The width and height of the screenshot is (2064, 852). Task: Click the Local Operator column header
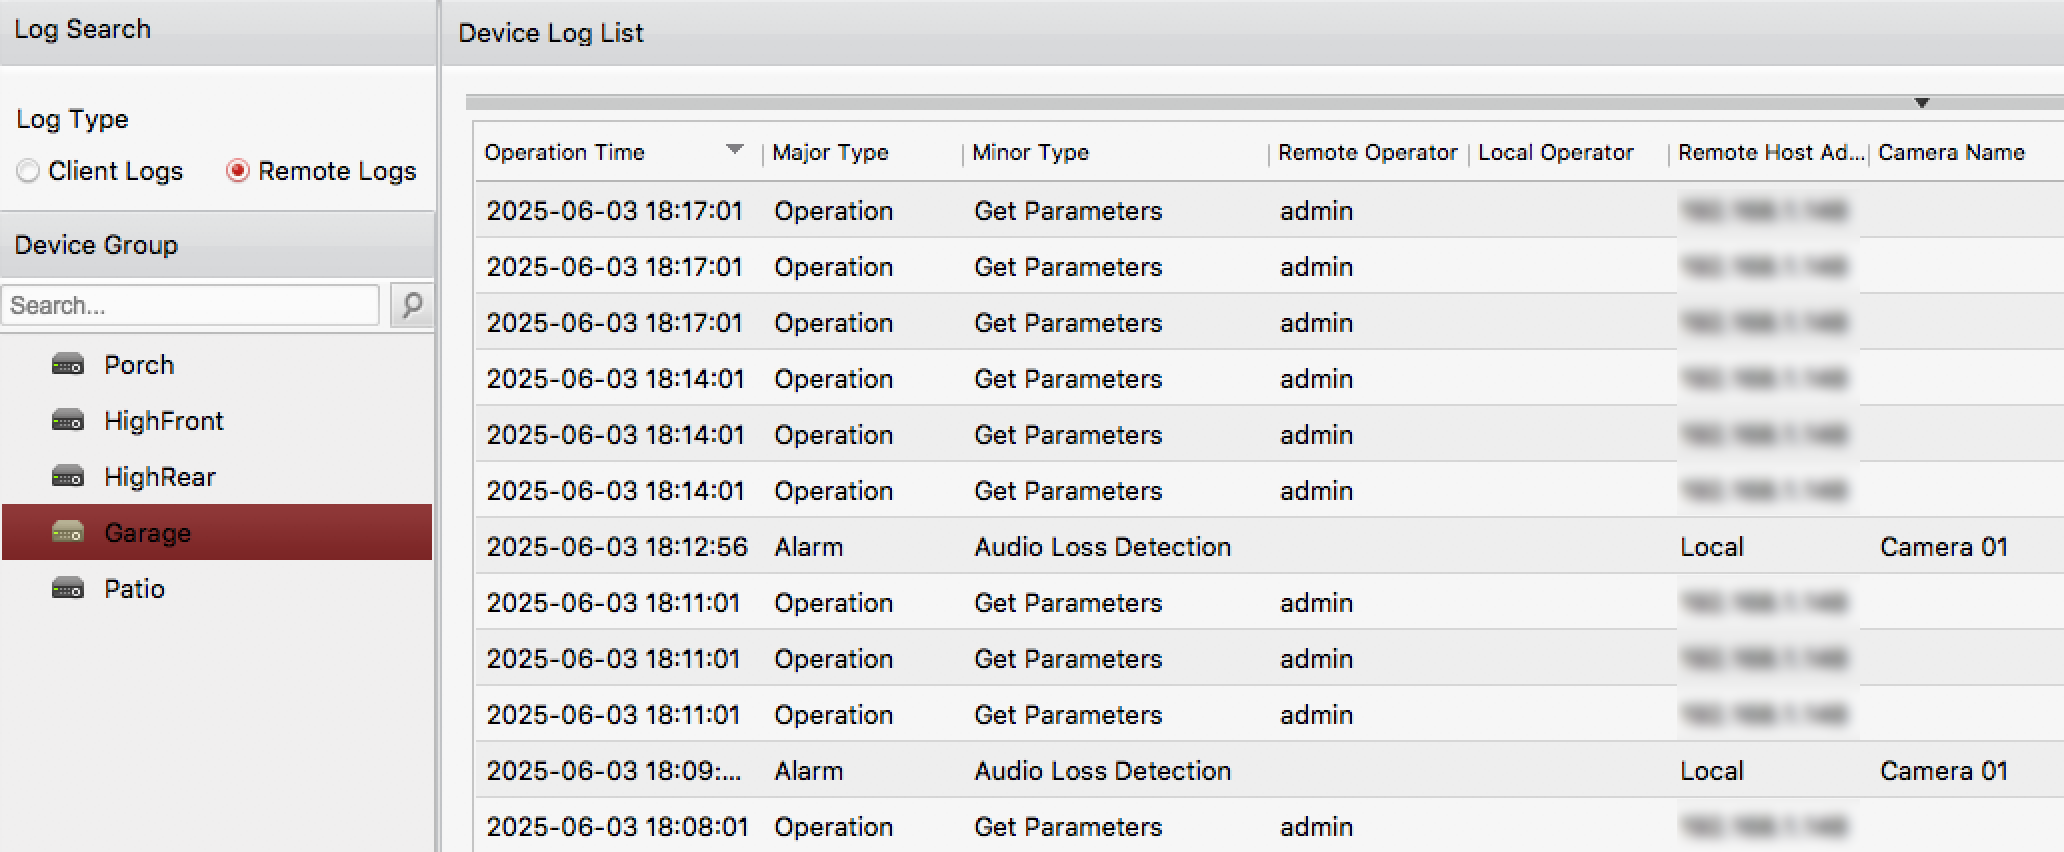click(x=1555, y=153)
